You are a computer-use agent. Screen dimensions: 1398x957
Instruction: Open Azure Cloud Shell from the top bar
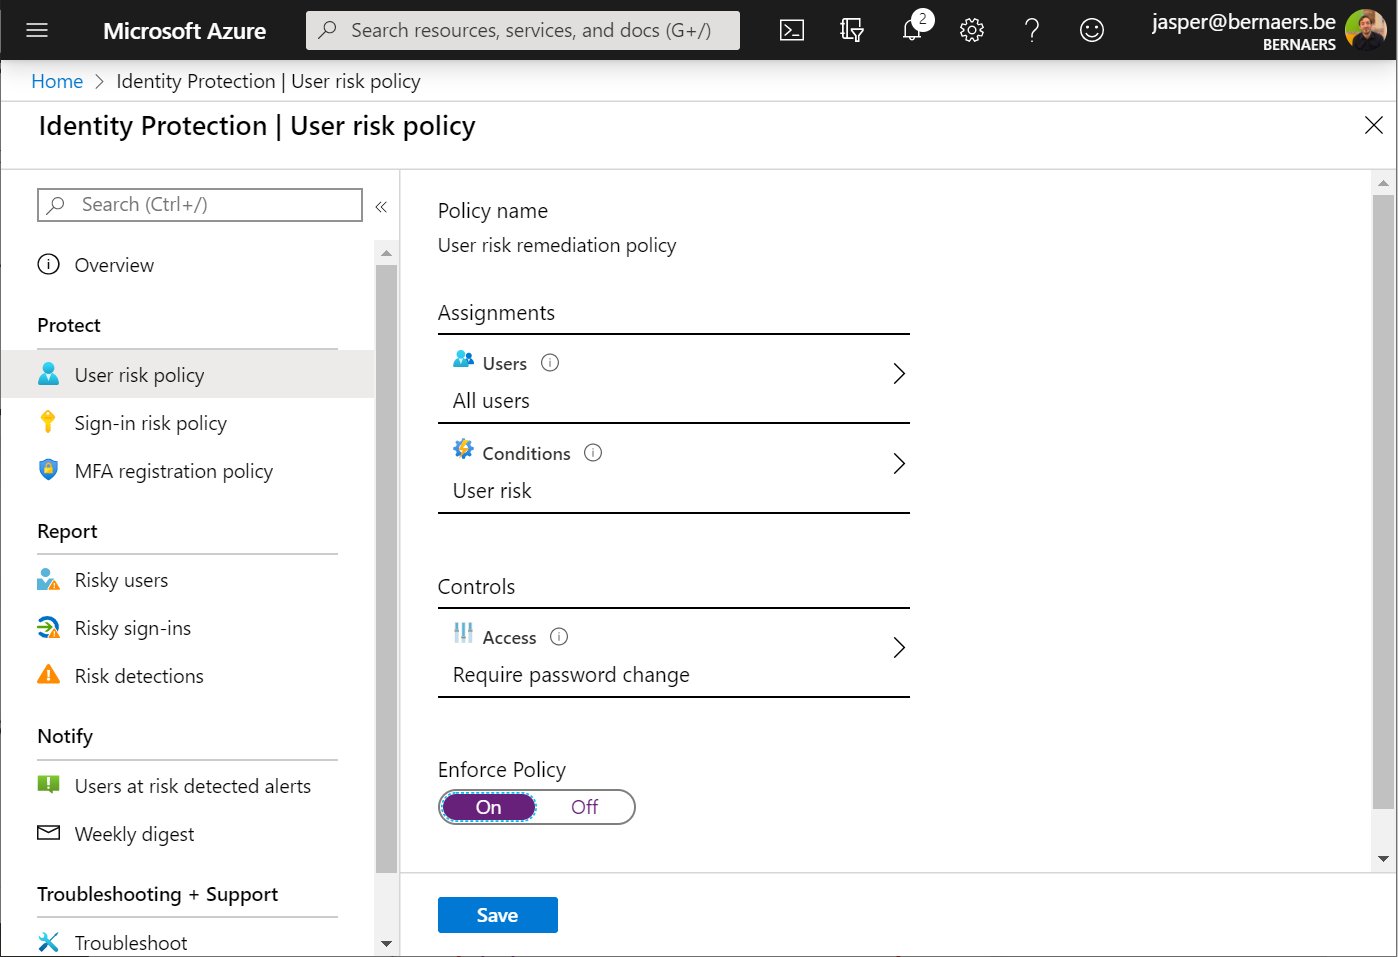click(x=791, y=30)
